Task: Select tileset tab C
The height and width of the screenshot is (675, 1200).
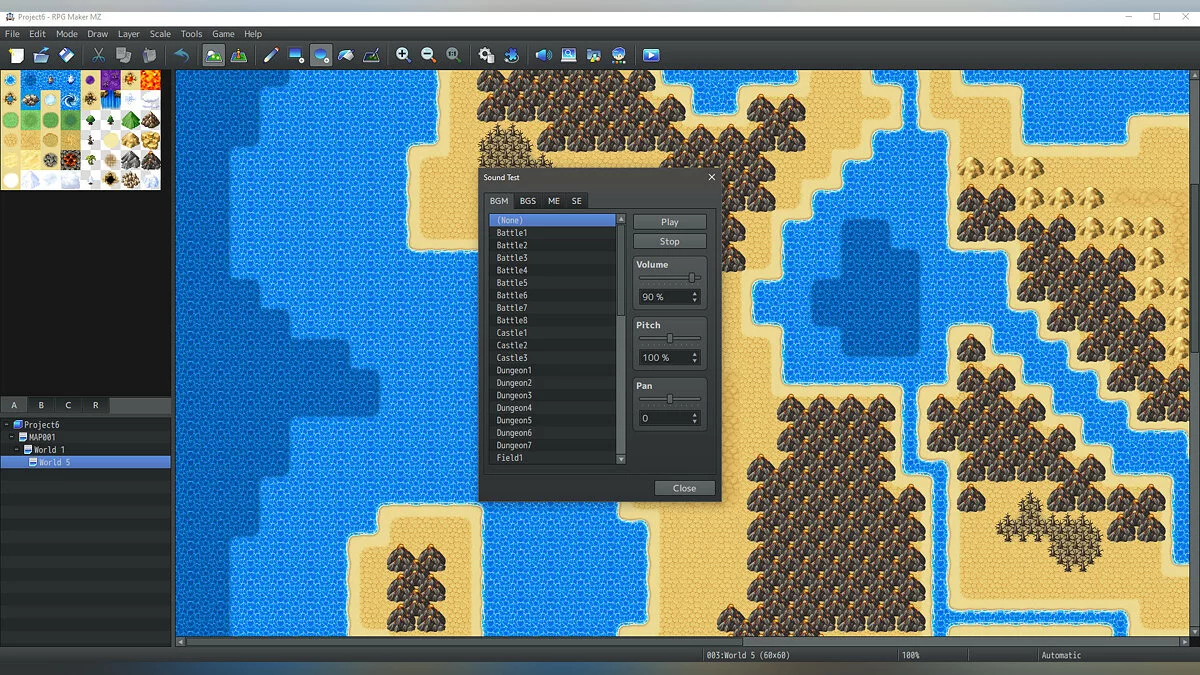Action: 68,405
